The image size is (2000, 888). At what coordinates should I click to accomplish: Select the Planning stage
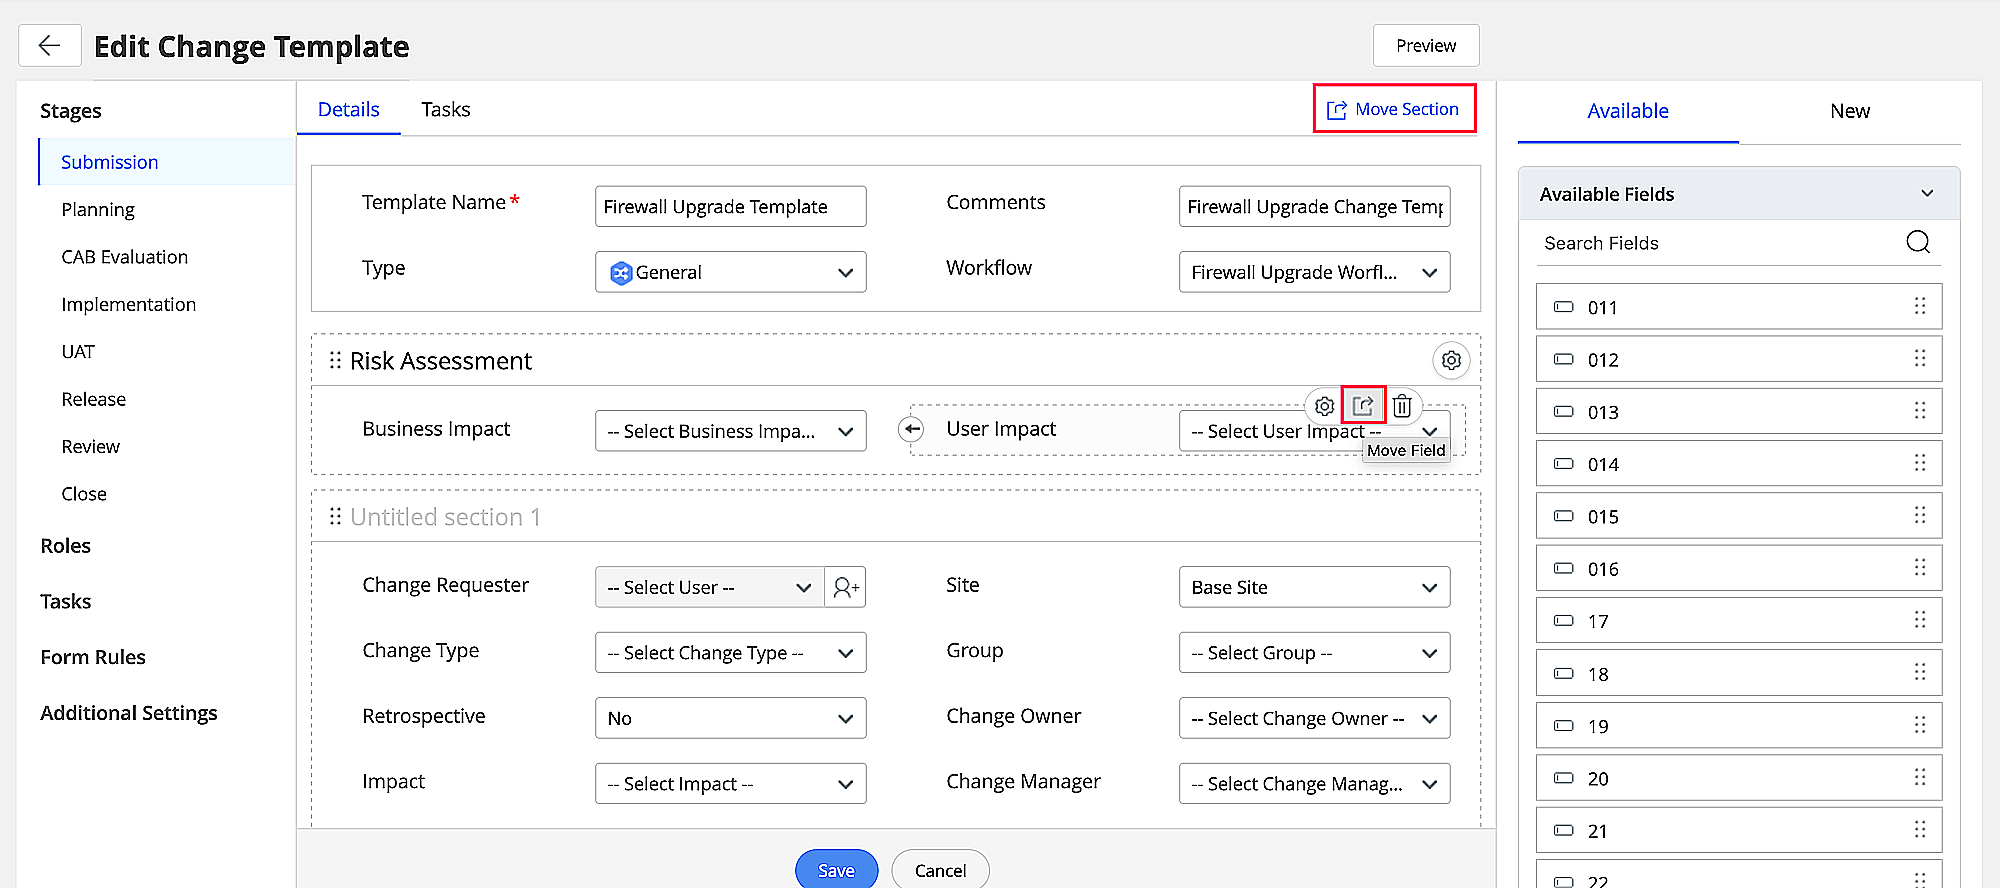(x=98, y=210)
